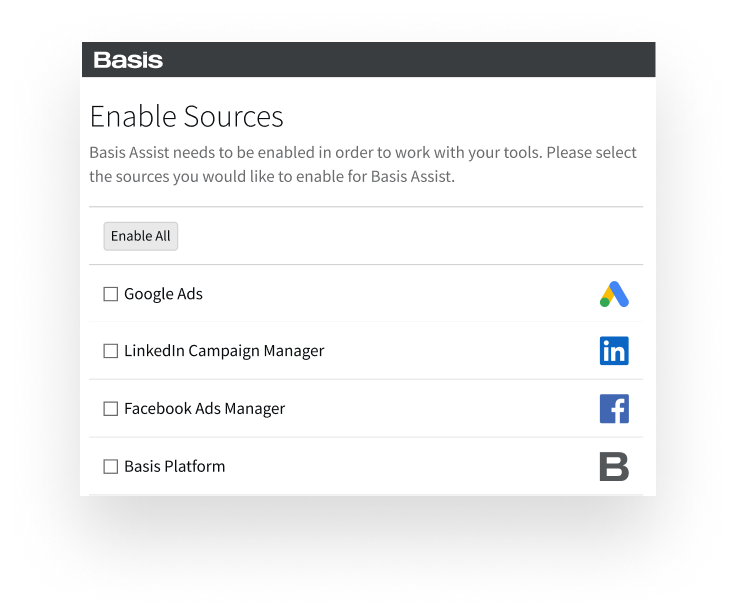This screenshot has width=736, height=616.
Task: Check the Google Ads checkbox
Action: [110, 294]
